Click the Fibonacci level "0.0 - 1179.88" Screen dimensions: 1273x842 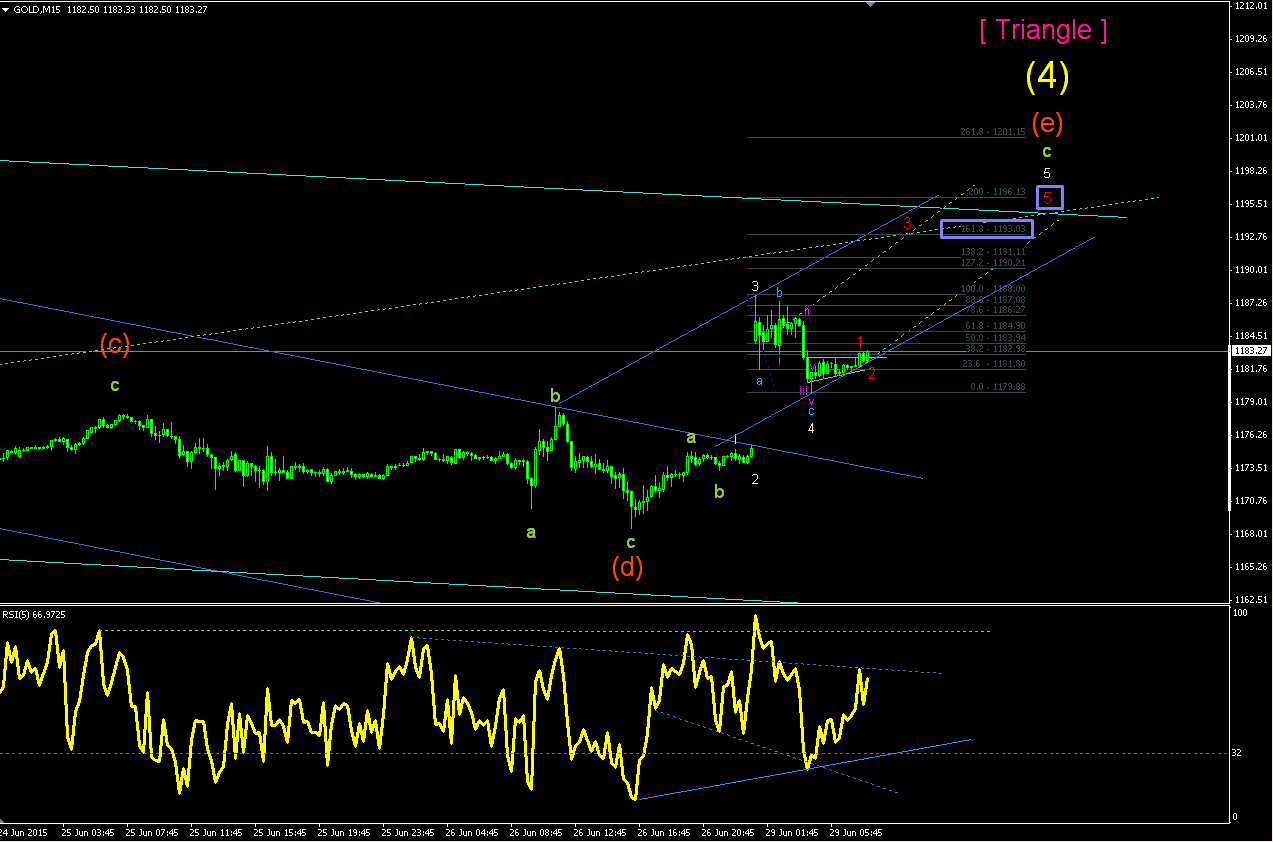pyautogui.click(x=998, y=386)
